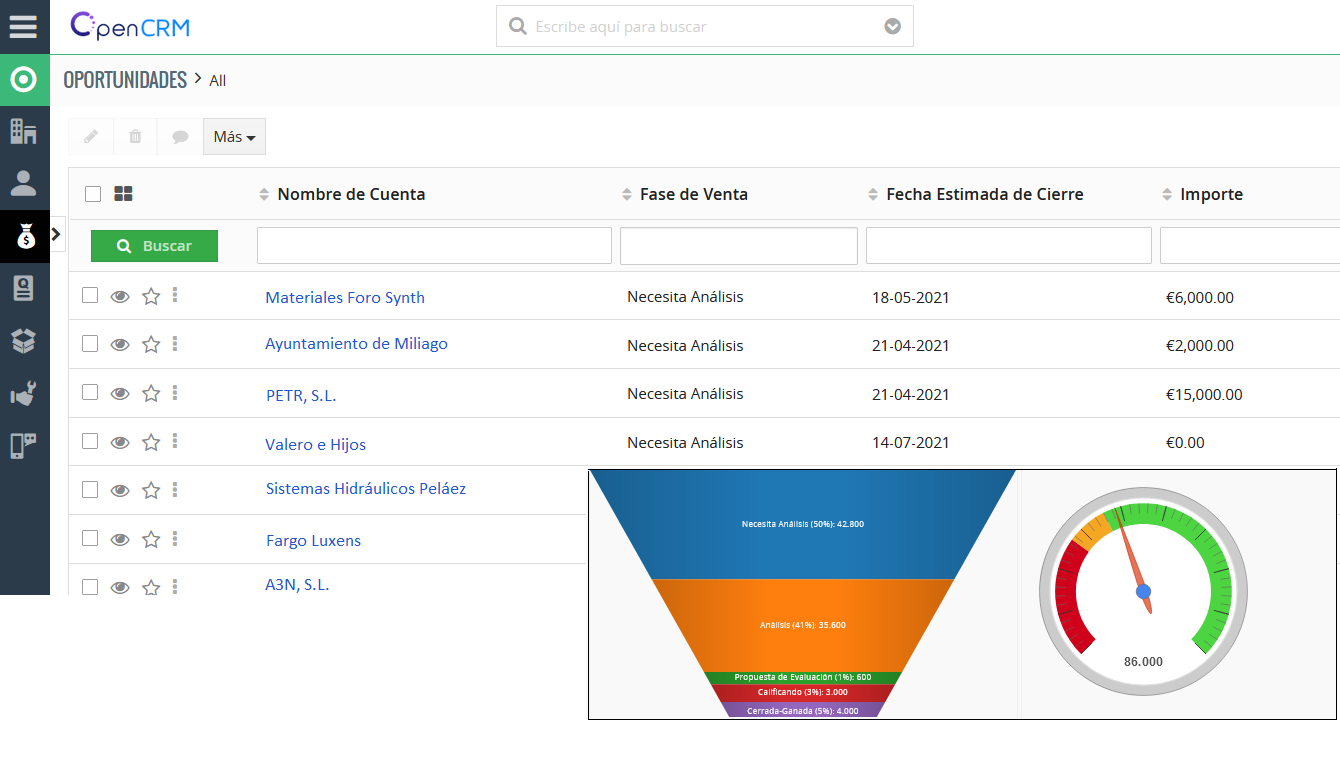Open the Products box sidebar icon
The width and height of the screenshot is (1340, 768).
pos(24,341)
